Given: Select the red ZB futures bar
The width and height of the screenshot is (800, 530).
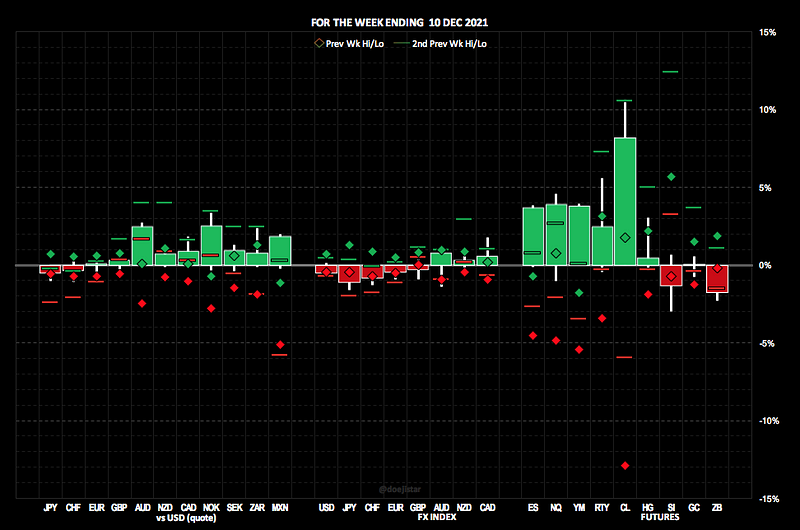Looking at the screenshot, I should pyautogui.click(x=717, y=278).
